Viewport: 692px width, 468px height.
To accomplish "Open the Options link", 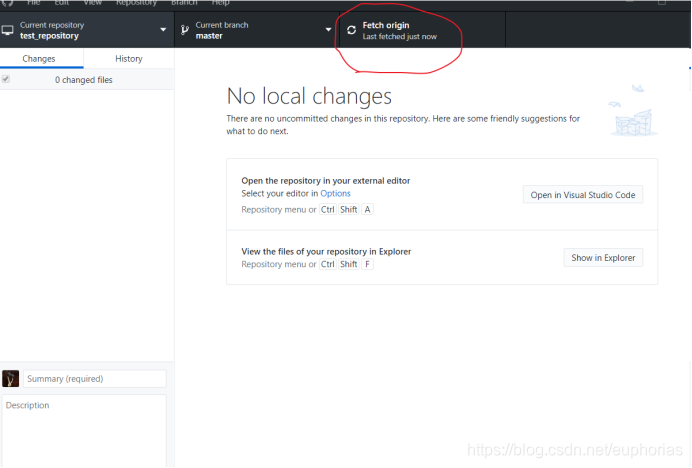I will point(335,193).
